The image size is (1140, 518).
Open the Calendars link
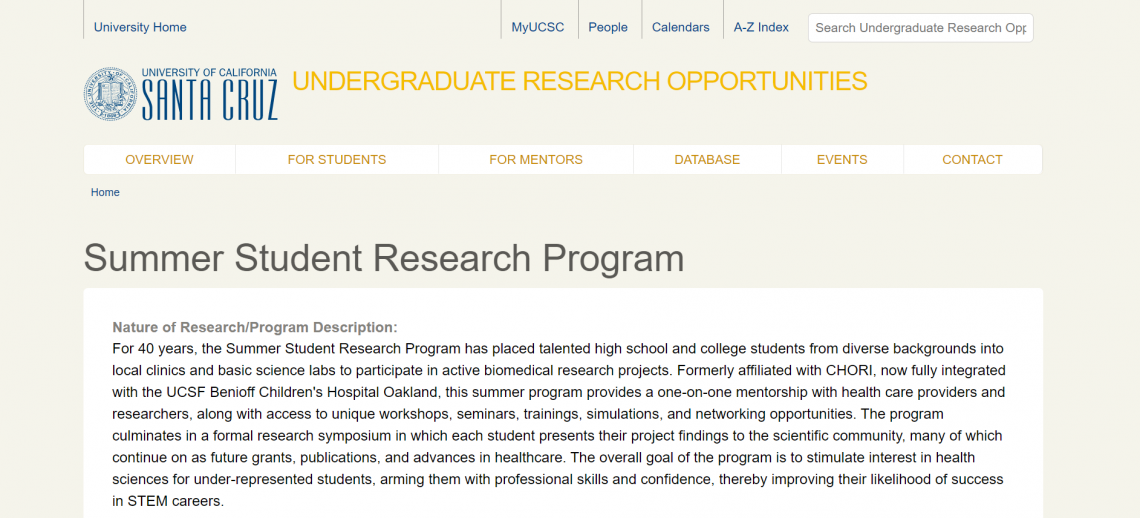tap(680, 27)
